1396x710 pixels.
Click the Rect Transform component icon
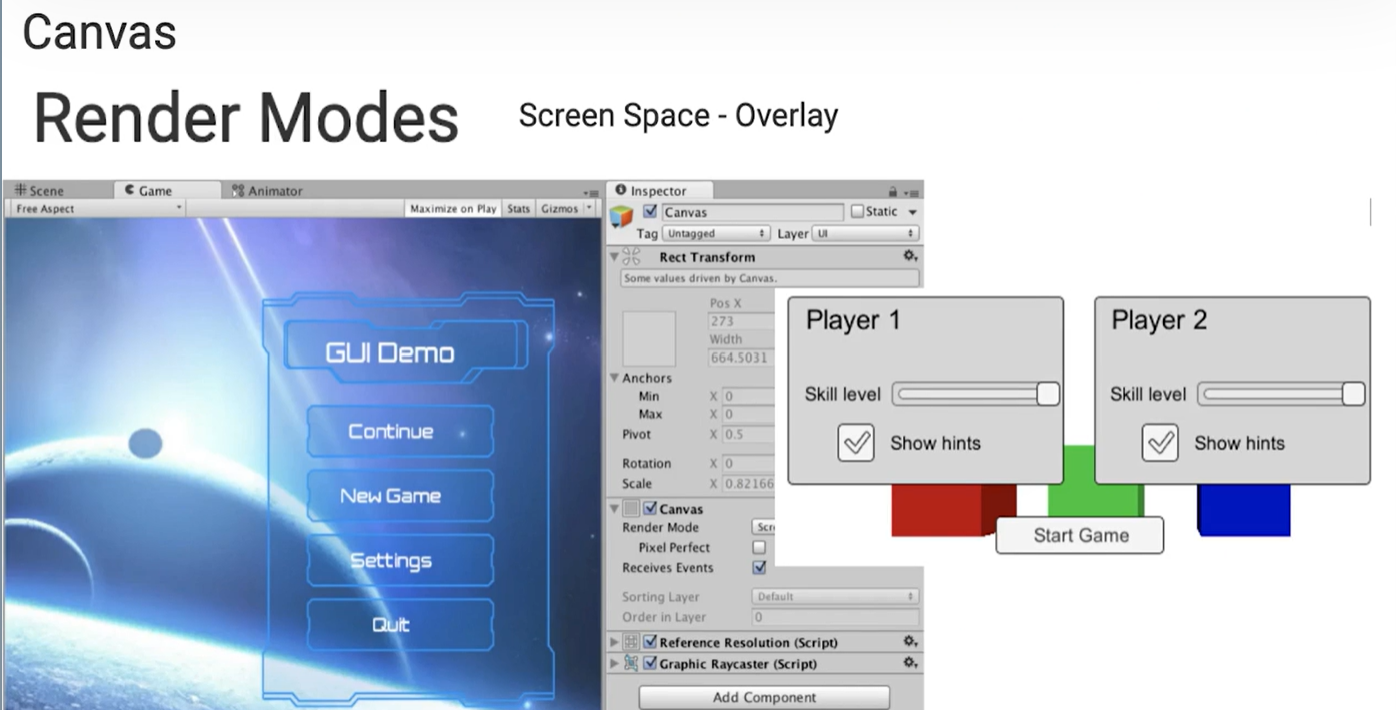click(632, 257)
